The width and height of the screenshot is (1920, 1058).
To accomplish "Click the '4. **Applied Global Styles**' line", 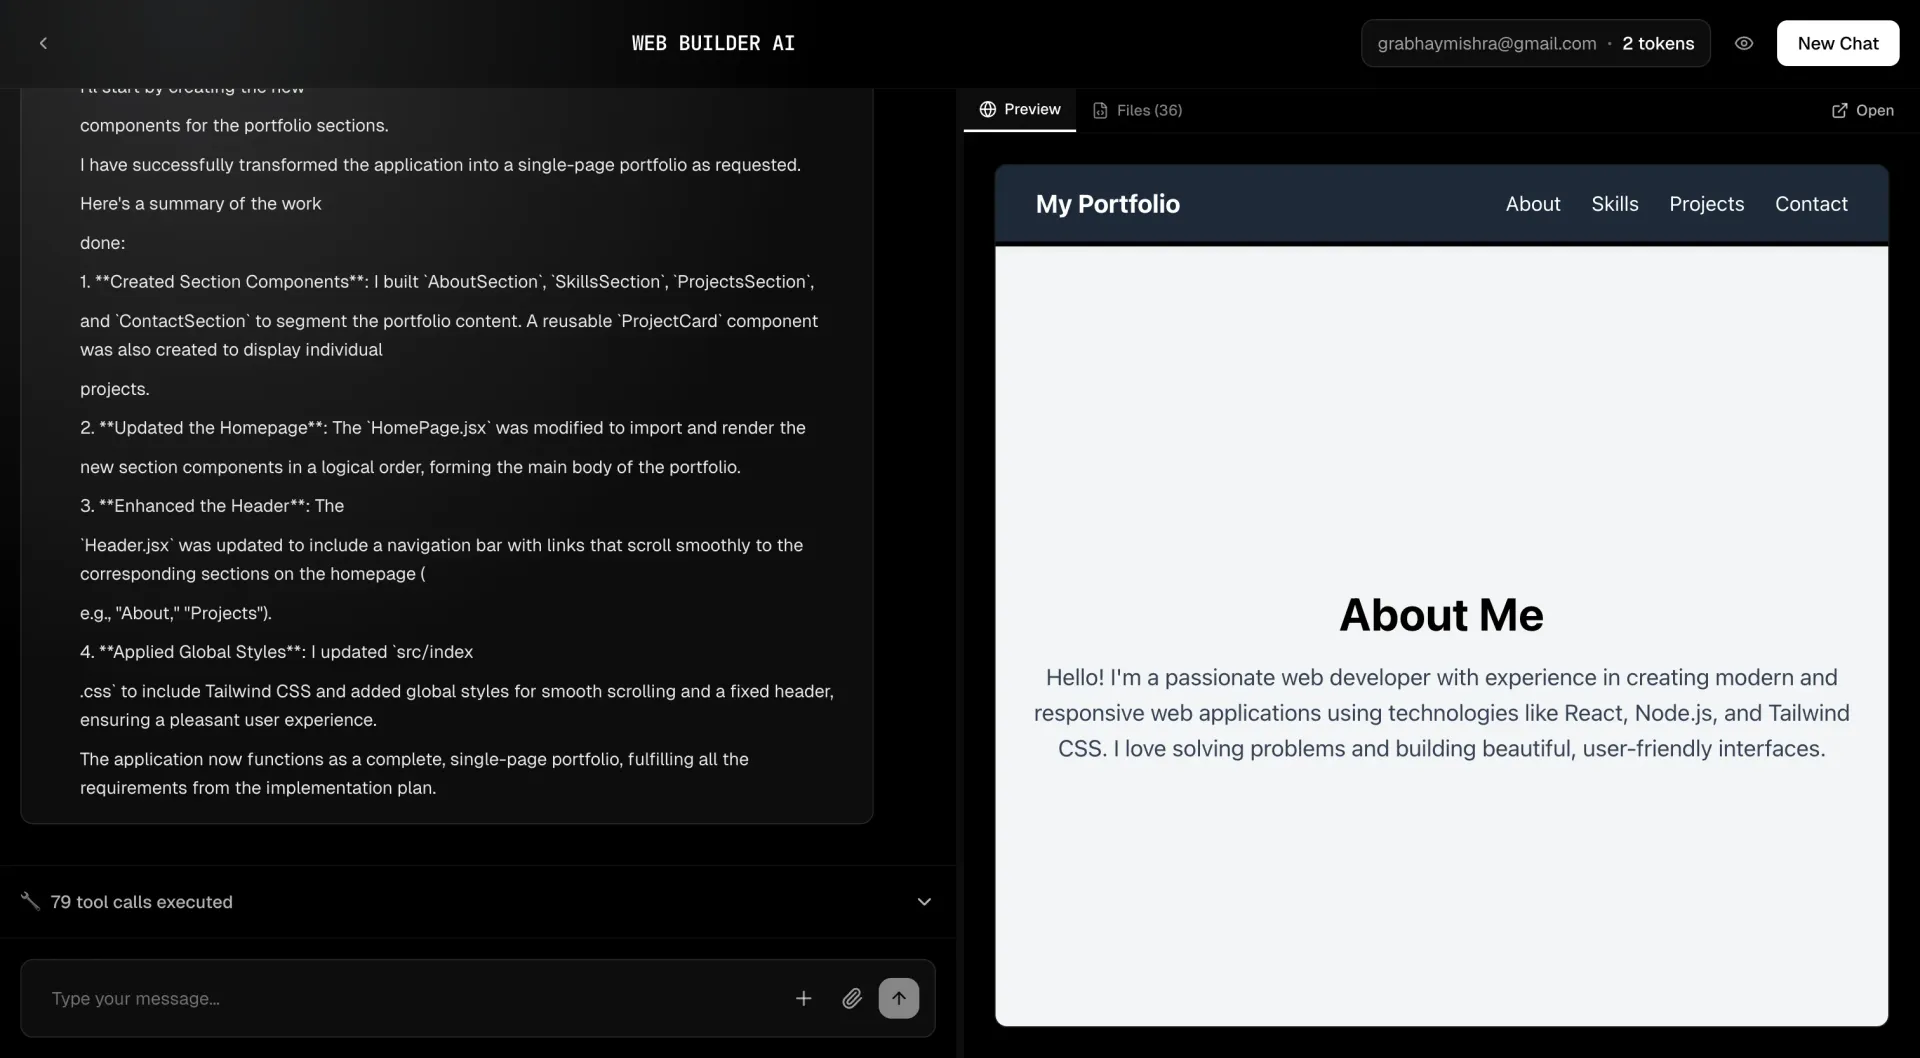I will (x=276, y=651).
